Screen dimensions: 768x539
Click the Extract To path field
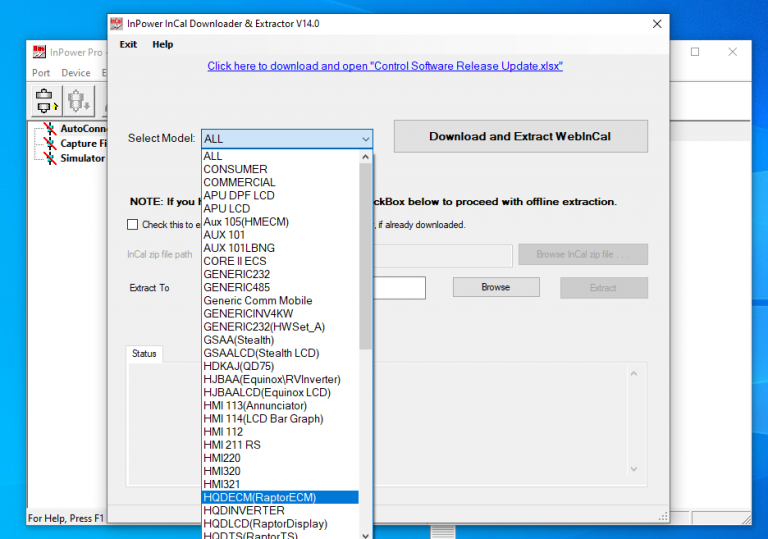point(399,288)
